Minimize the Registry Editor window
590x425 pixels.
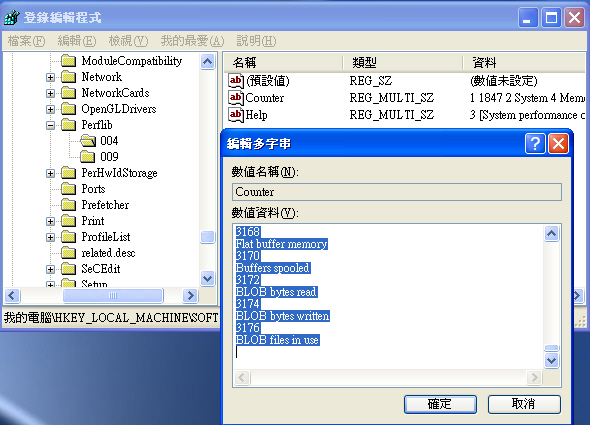pyautogui.click(x=528, y=17)
